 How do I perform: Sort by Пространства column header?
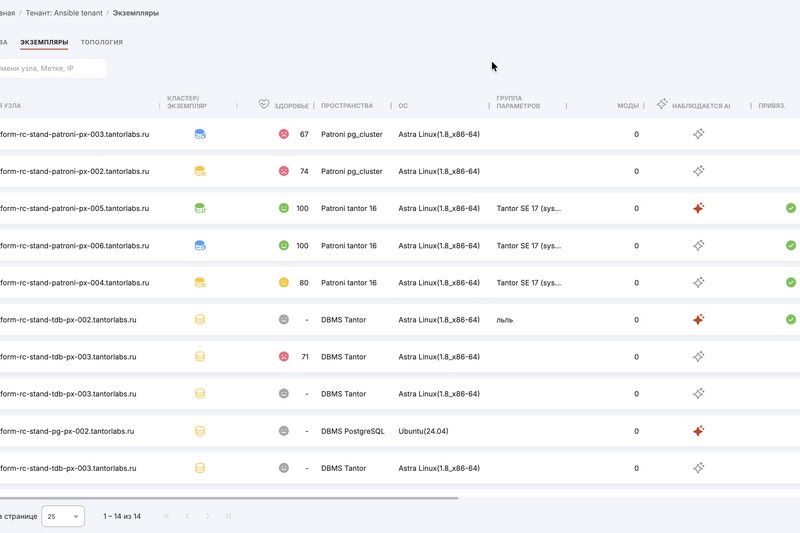click(x=347, y=106)
